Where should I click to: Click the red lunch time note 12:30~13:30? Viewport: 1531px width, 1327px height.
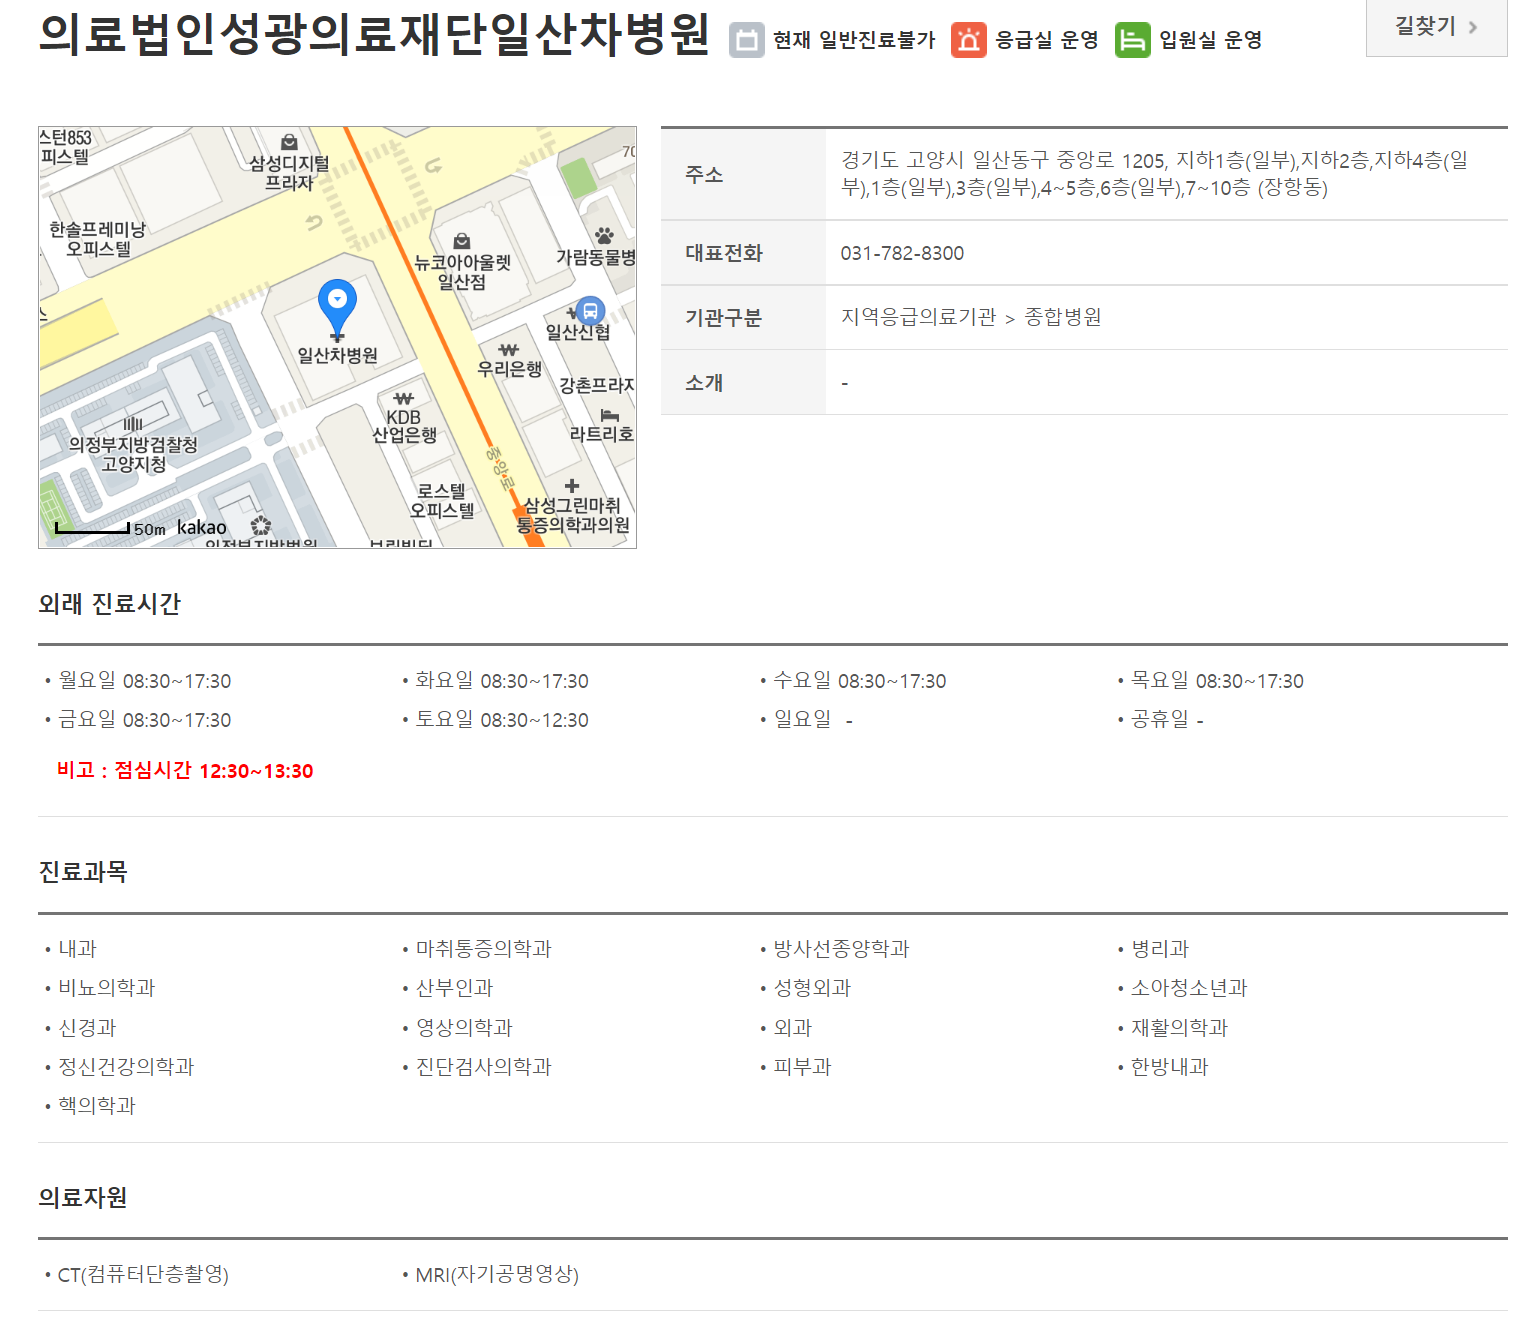point(185,771)
